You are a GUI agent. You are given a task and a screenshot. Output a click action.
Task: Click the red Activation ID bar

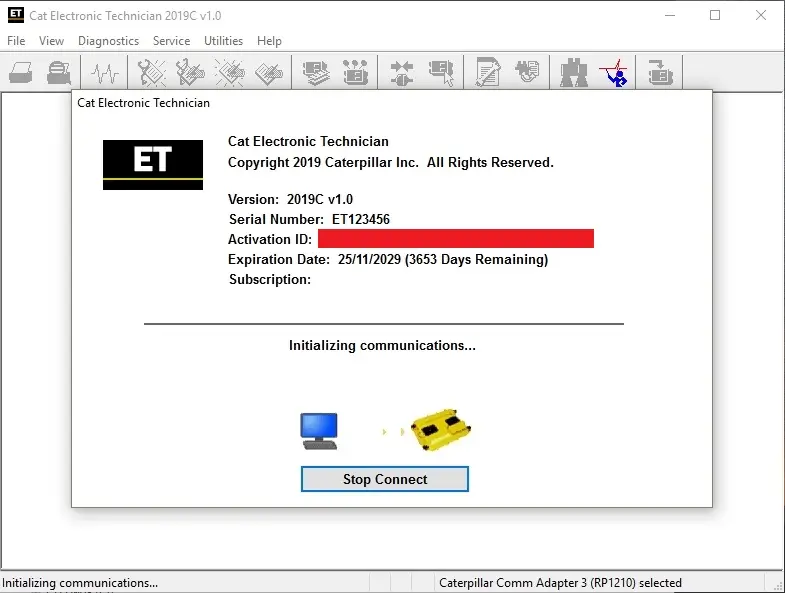click(x=456, y=239)
